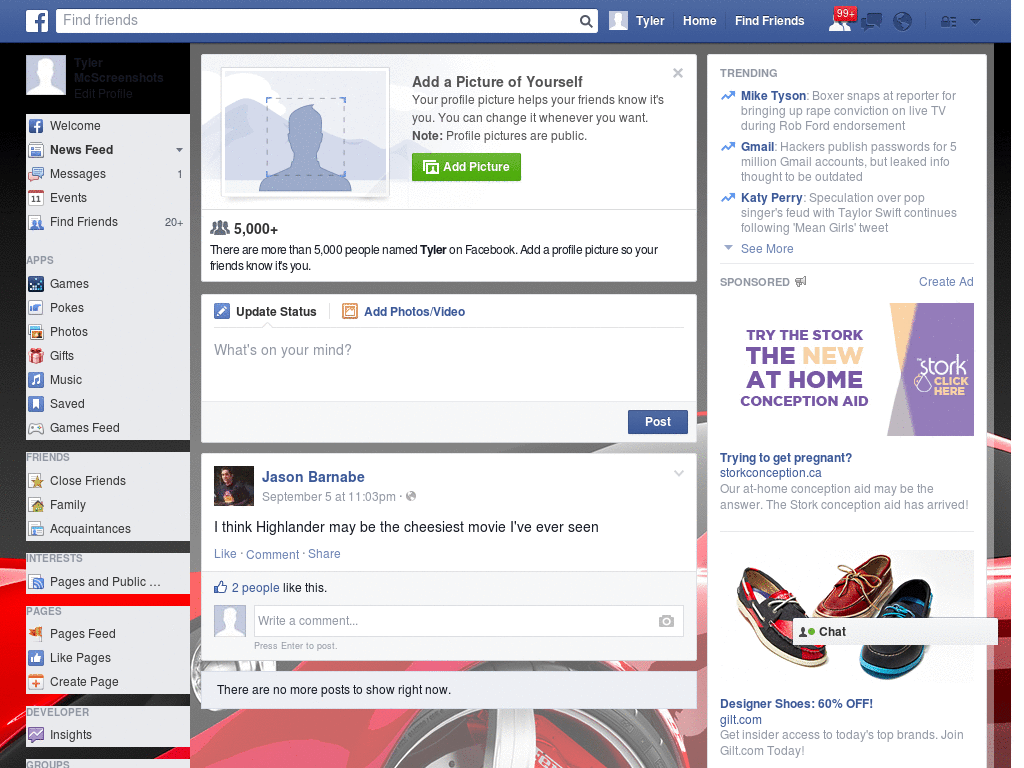
Task: Click the What's on your mind field
Action: pyautogui.click(x=449, y=362)
